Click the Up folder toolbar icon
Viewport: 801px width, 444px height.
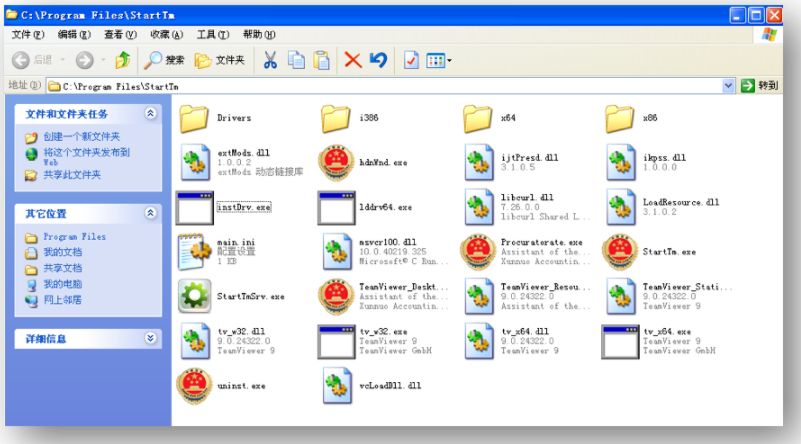pyautogui.click(x=117, y=60)
